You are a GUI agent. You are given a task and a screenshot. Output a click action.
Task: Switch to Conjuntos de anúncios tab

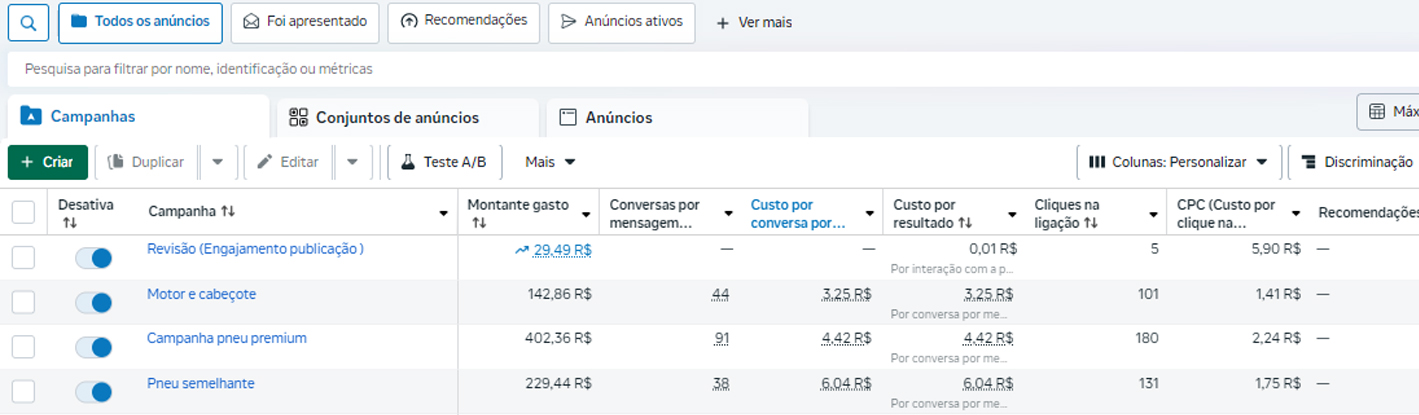(x=397, y=117)
